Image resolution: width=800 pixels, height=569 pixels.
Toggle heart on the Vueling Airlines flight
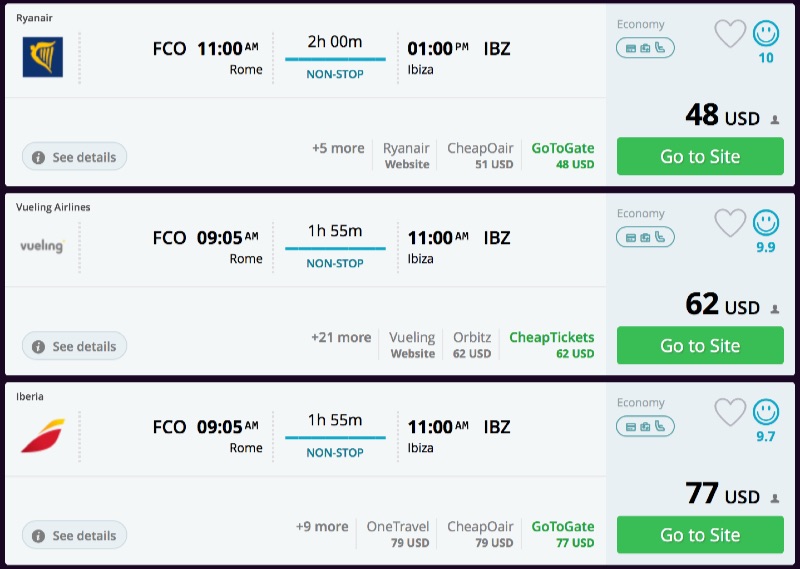730,223
